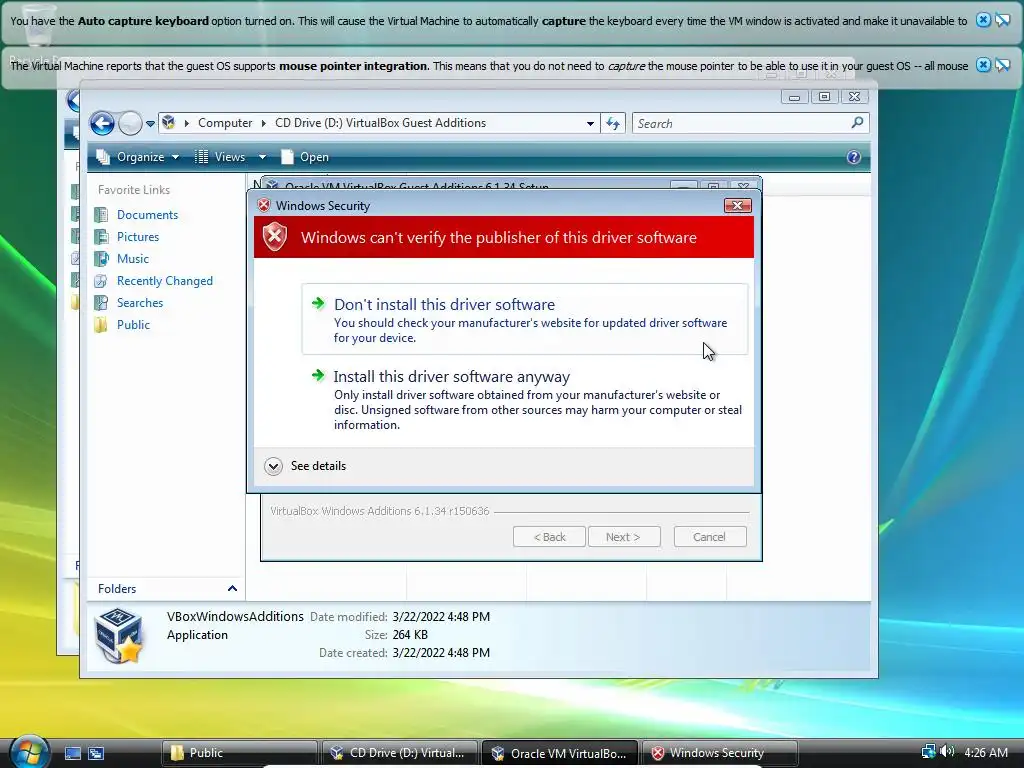Switch to CD Drive (D:) taskbar window
Viewport: 1024px width, 768px height.
click(400, 753)
